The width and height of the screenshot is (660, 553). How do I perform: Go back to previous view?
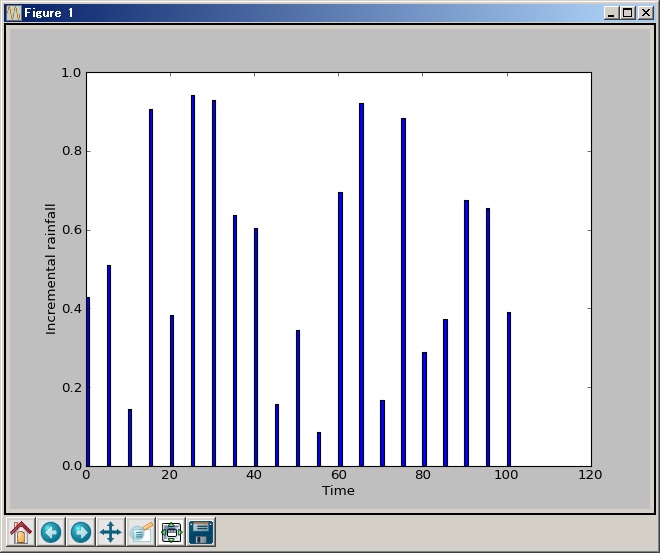click(51, 532)
